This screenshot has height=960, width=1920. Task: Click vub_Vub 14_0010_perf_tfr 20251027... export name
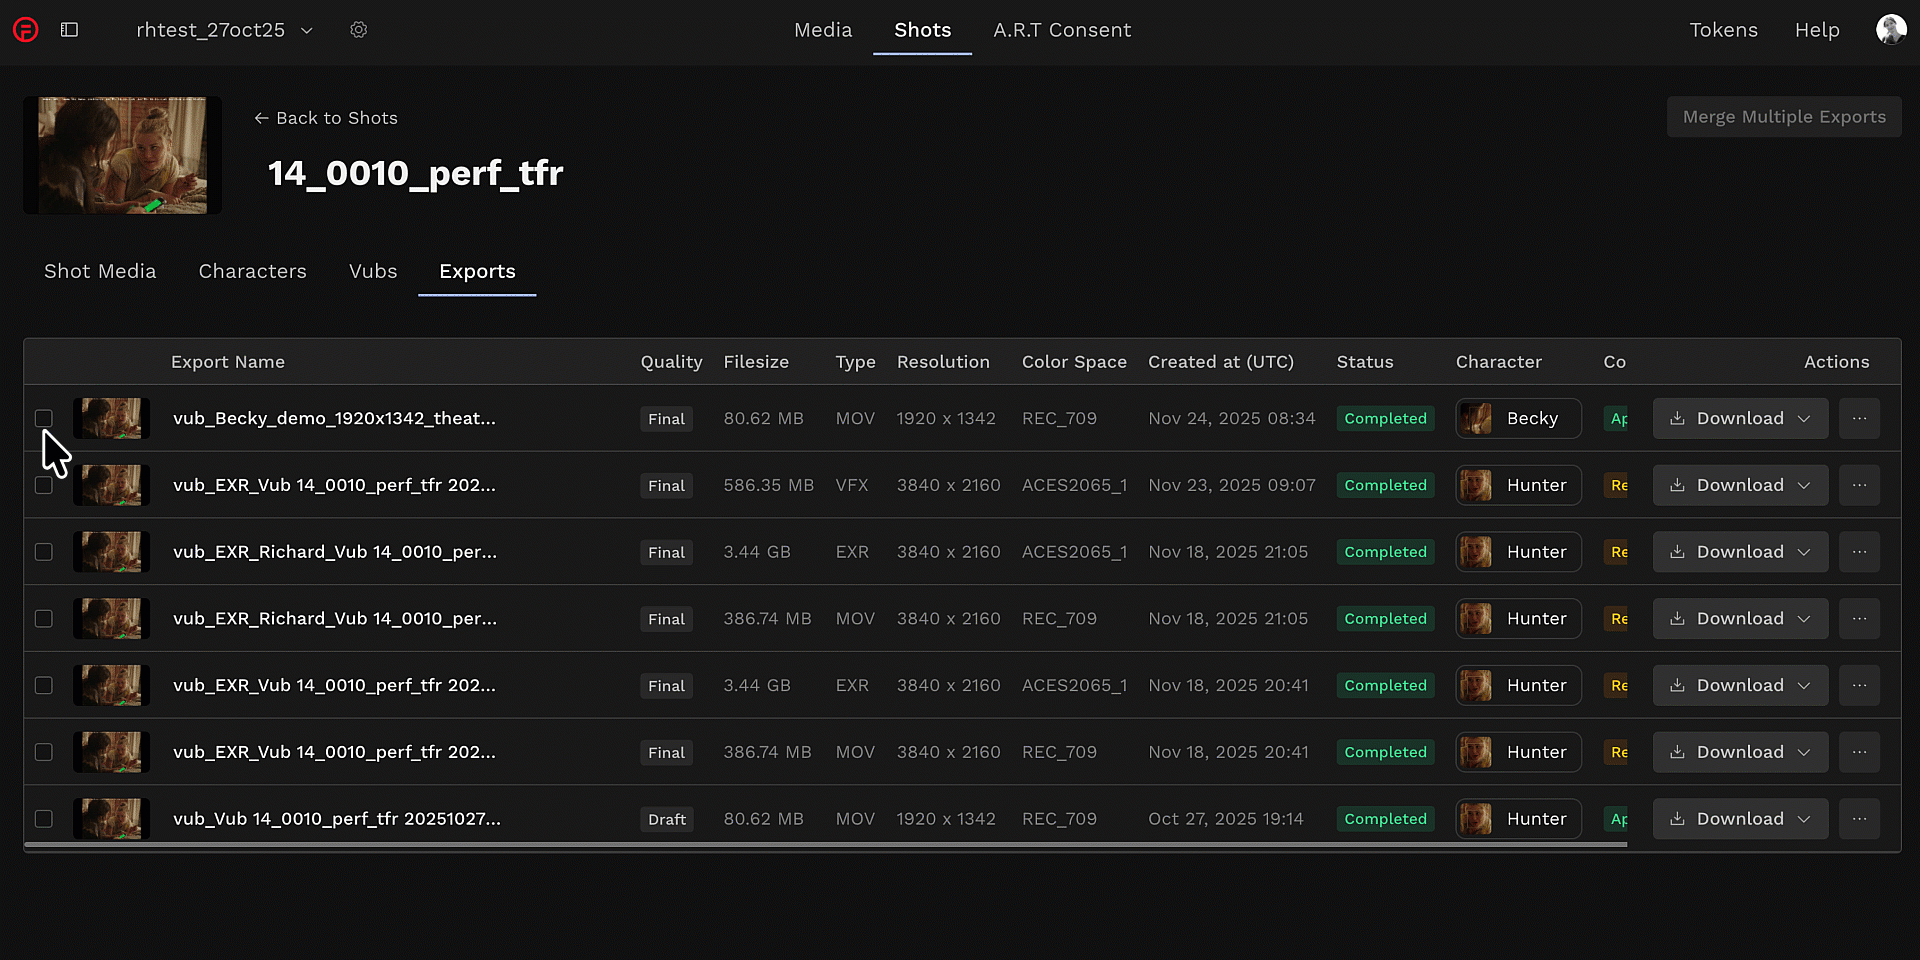[x=337, y=819]
